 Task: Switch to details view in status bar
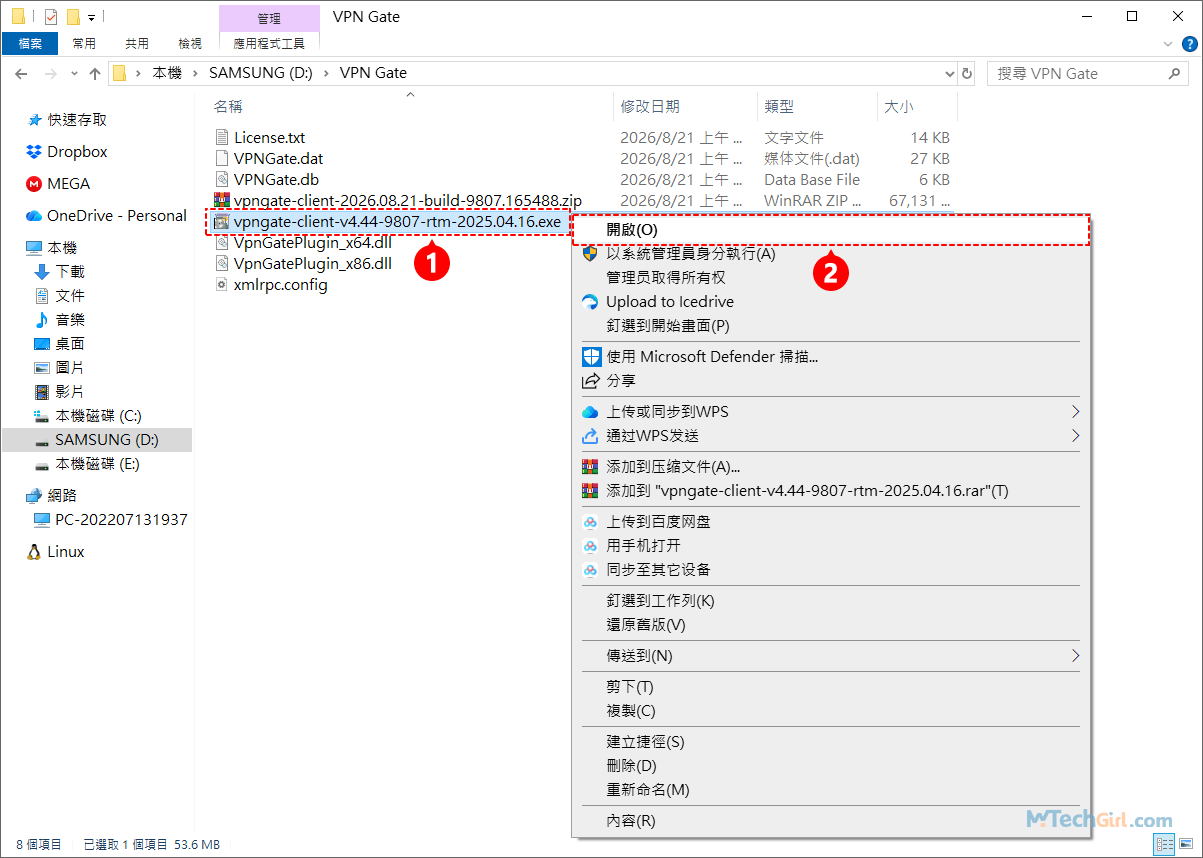pos(1164,845)
